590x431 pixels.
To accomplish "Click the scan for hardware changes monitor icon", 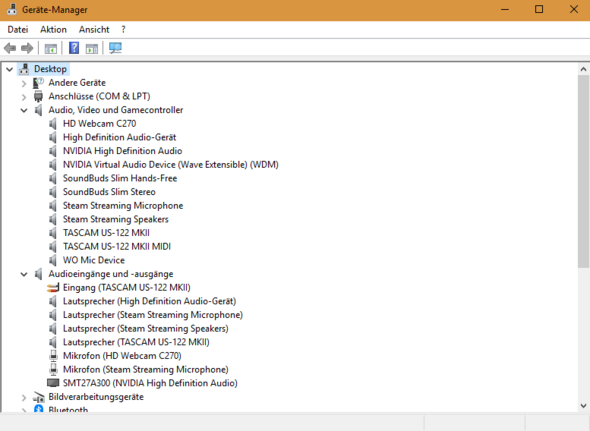I will click(x=115, y=48).
